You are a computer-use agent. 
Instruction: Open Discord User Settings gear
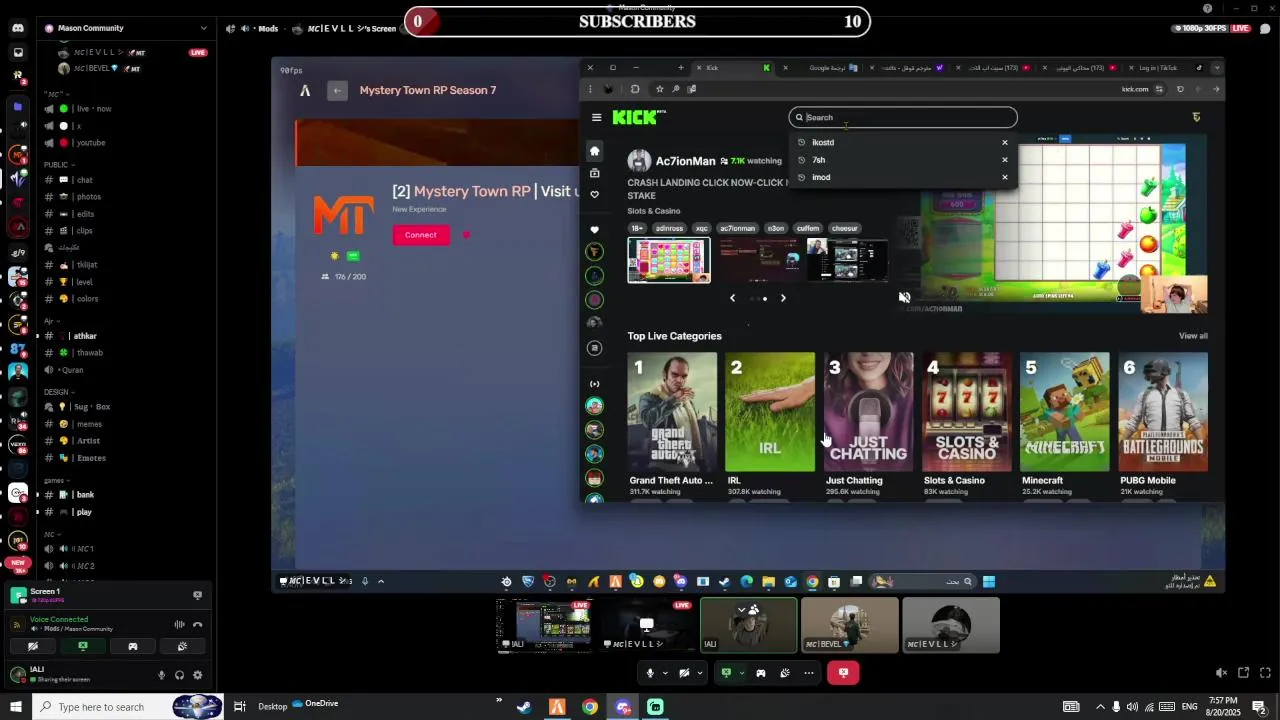[197, 675]
